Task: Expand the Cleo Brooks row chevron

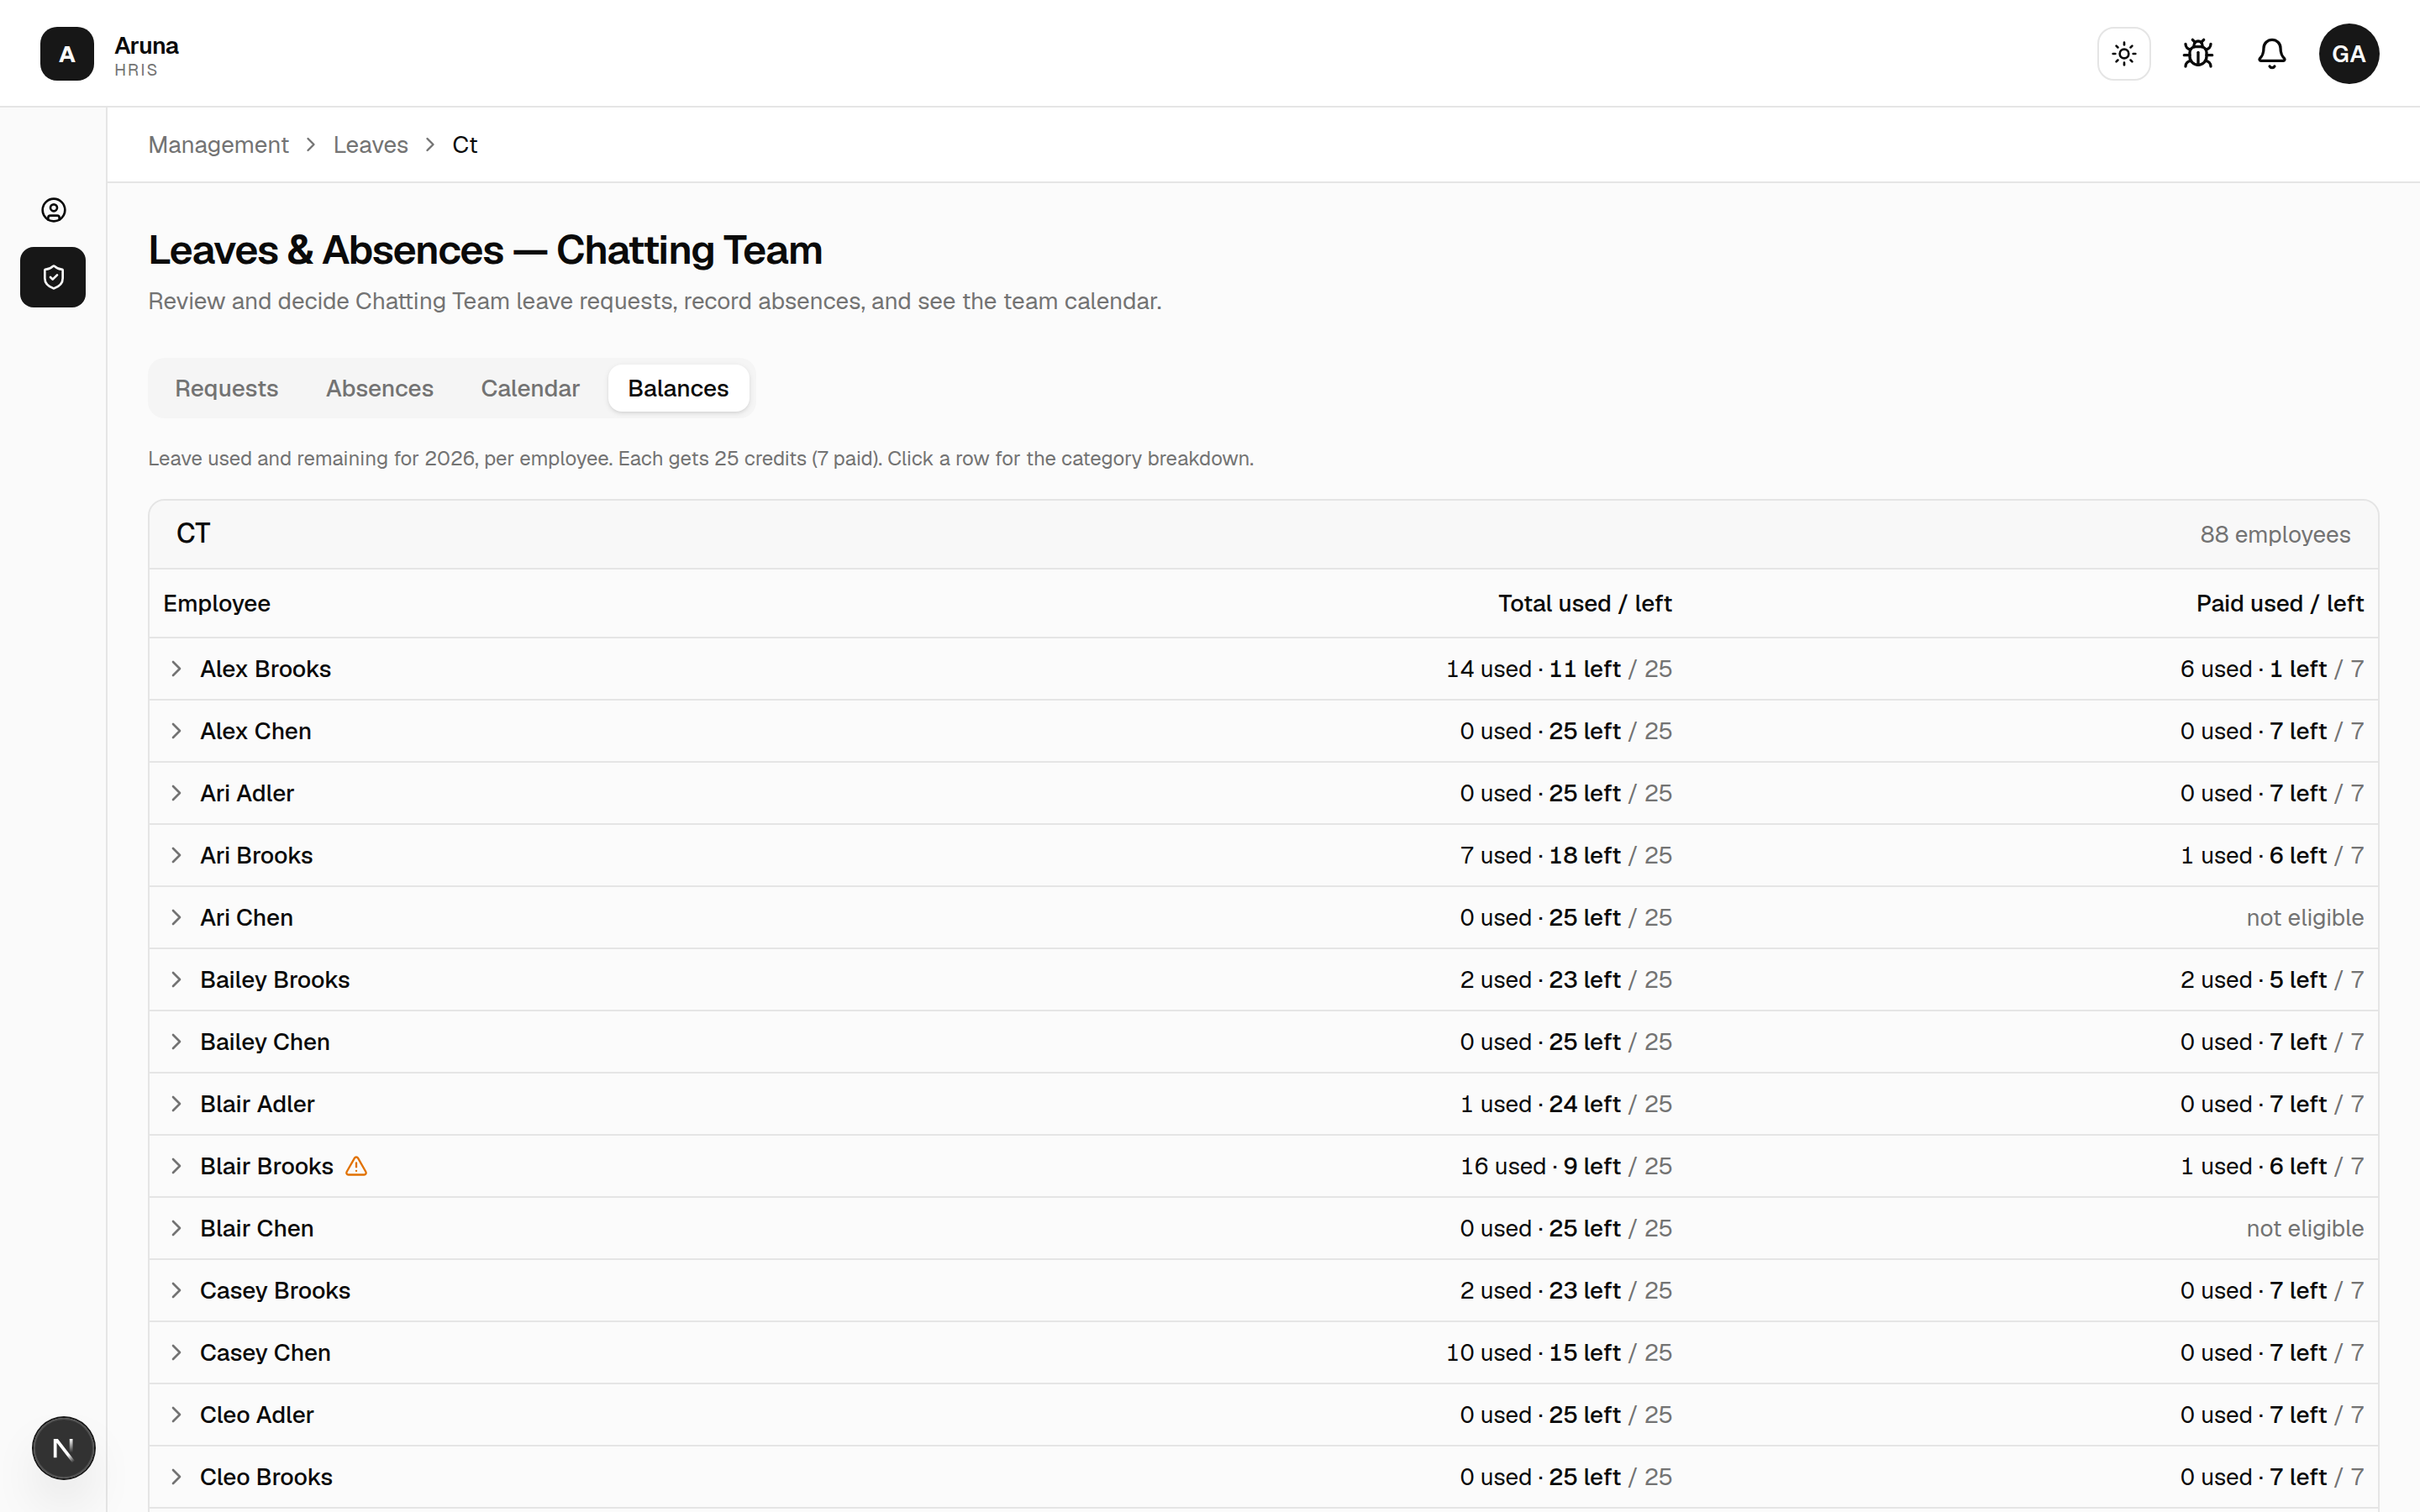Action: (176, 1477)
